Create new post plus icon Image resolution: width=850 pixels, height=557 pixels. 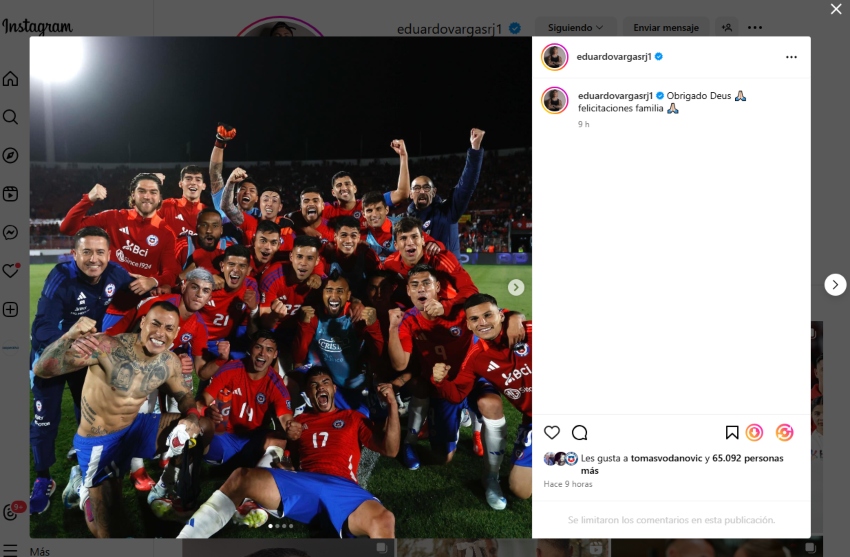click(x=10, y=309)
